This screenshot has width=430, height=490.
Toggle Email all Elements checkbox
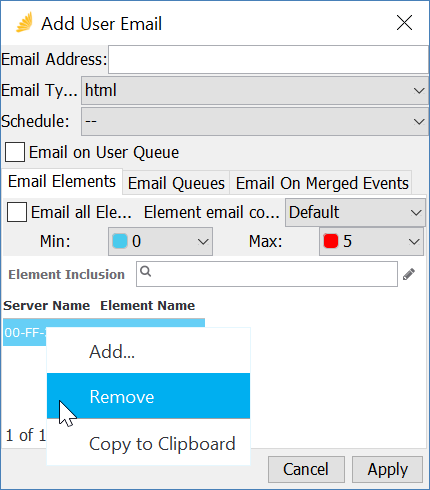17,212
